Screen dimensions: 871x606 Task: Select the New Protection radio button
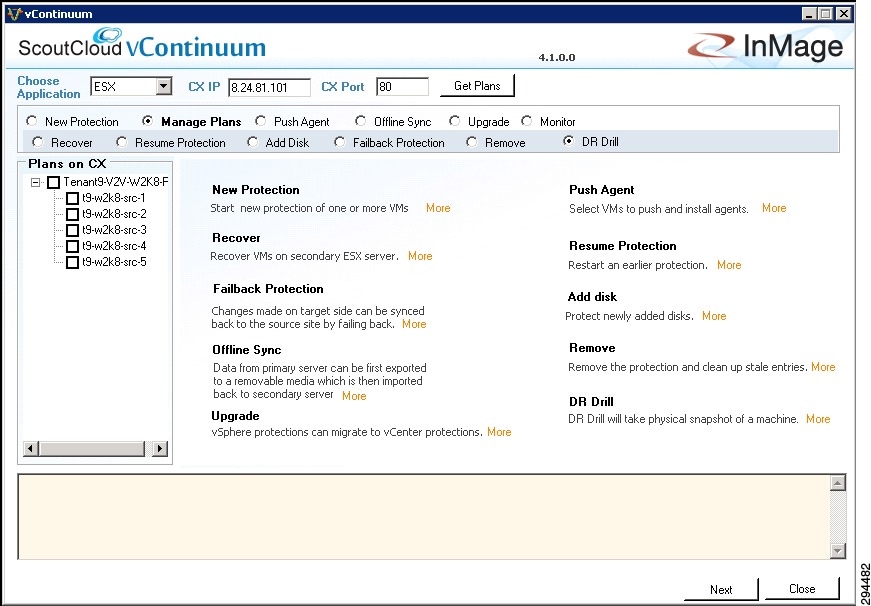32,121
